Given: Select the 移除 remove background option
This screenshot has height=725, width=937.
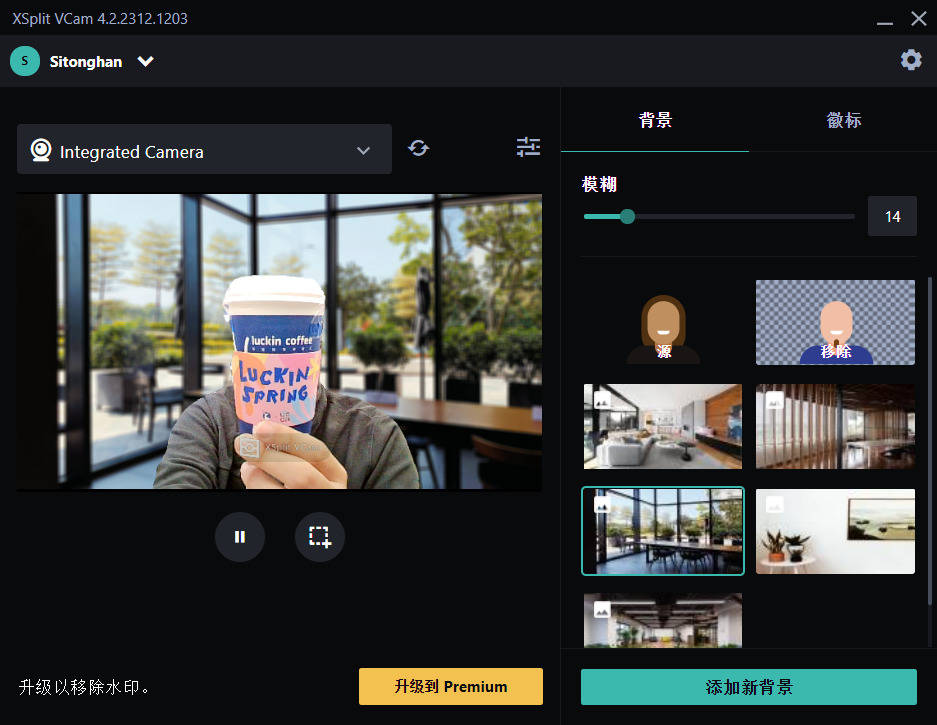Looking at the screenshot, I should pos(835,322).
